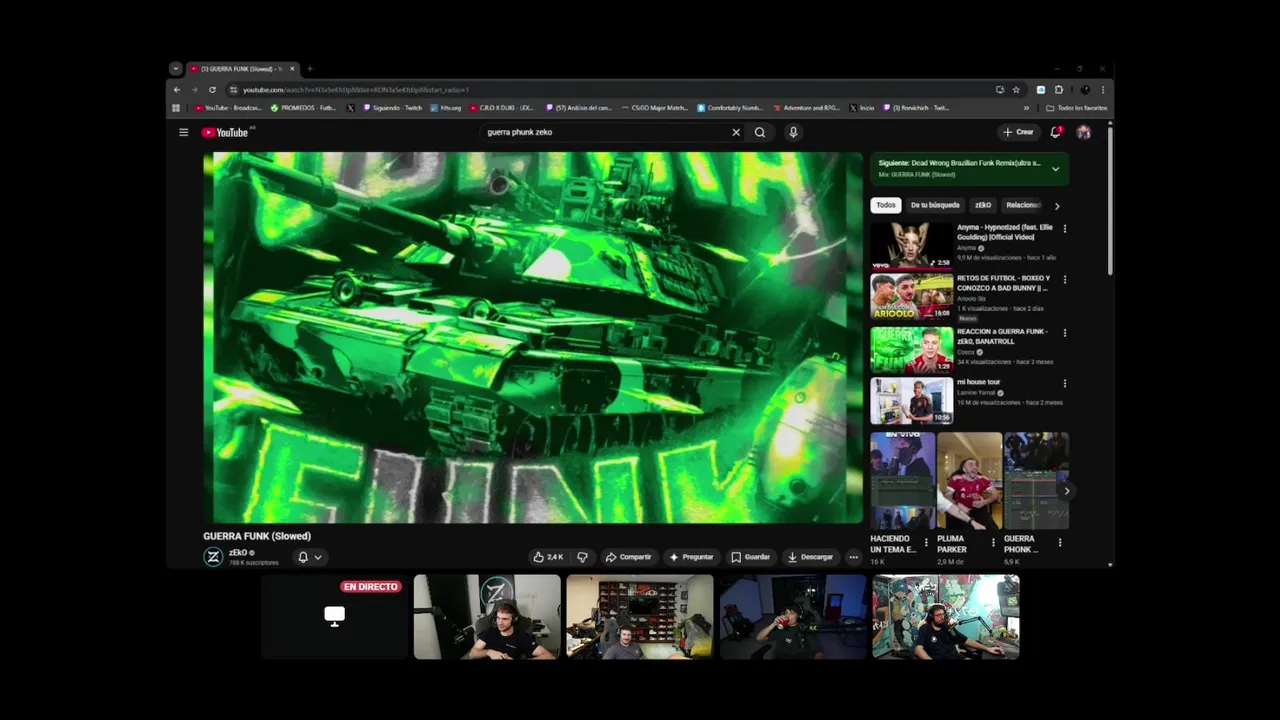1280x720 pixels.
Task: Dislike the video with thumbs down
Action: coord(582,557)
